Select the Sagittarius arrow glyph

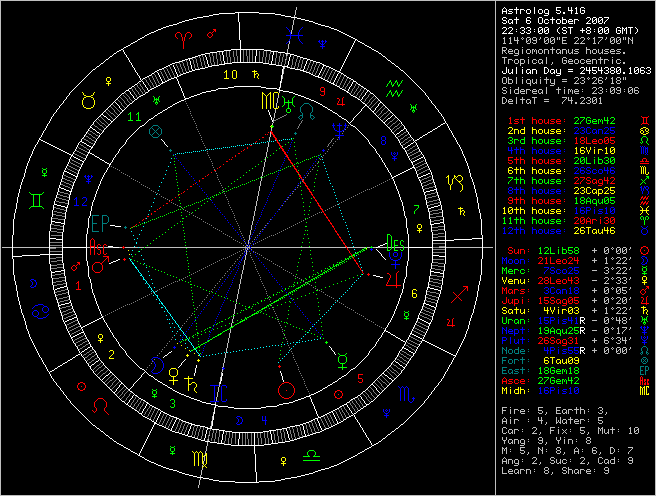click(x=458, y=296)
